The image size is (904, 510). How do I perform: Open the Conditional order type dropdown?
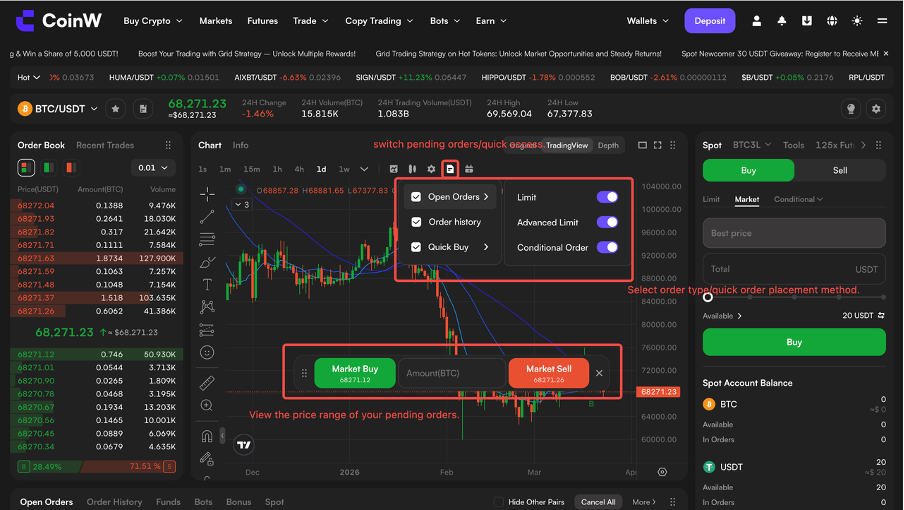click(798, 199)
